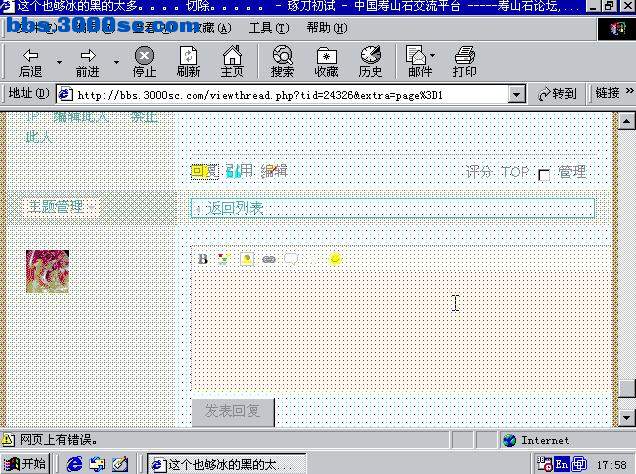
Task: Open the 开始 Start menu
Action: tap(25, 463)
